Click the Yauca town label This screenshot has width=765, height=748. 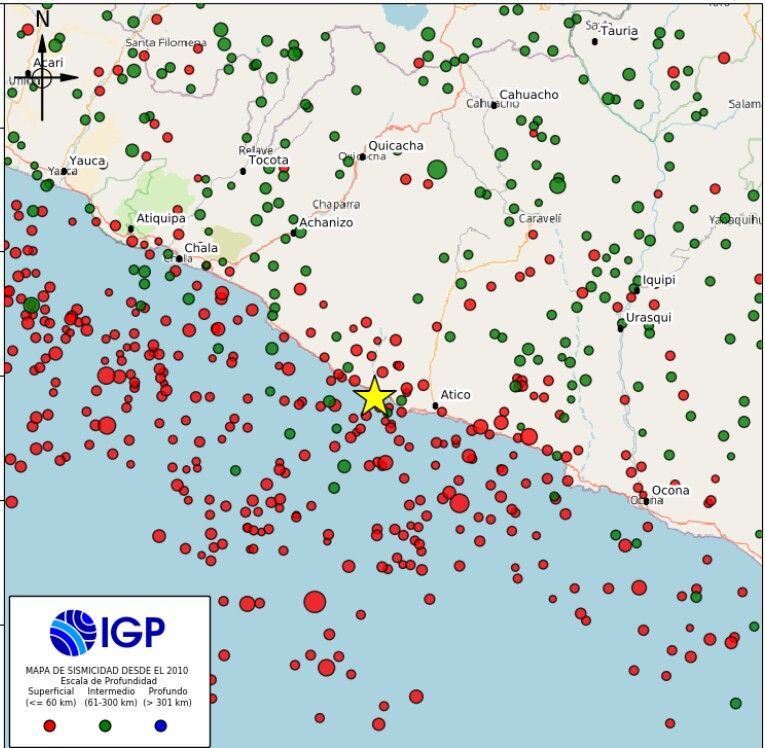point(87,161)
